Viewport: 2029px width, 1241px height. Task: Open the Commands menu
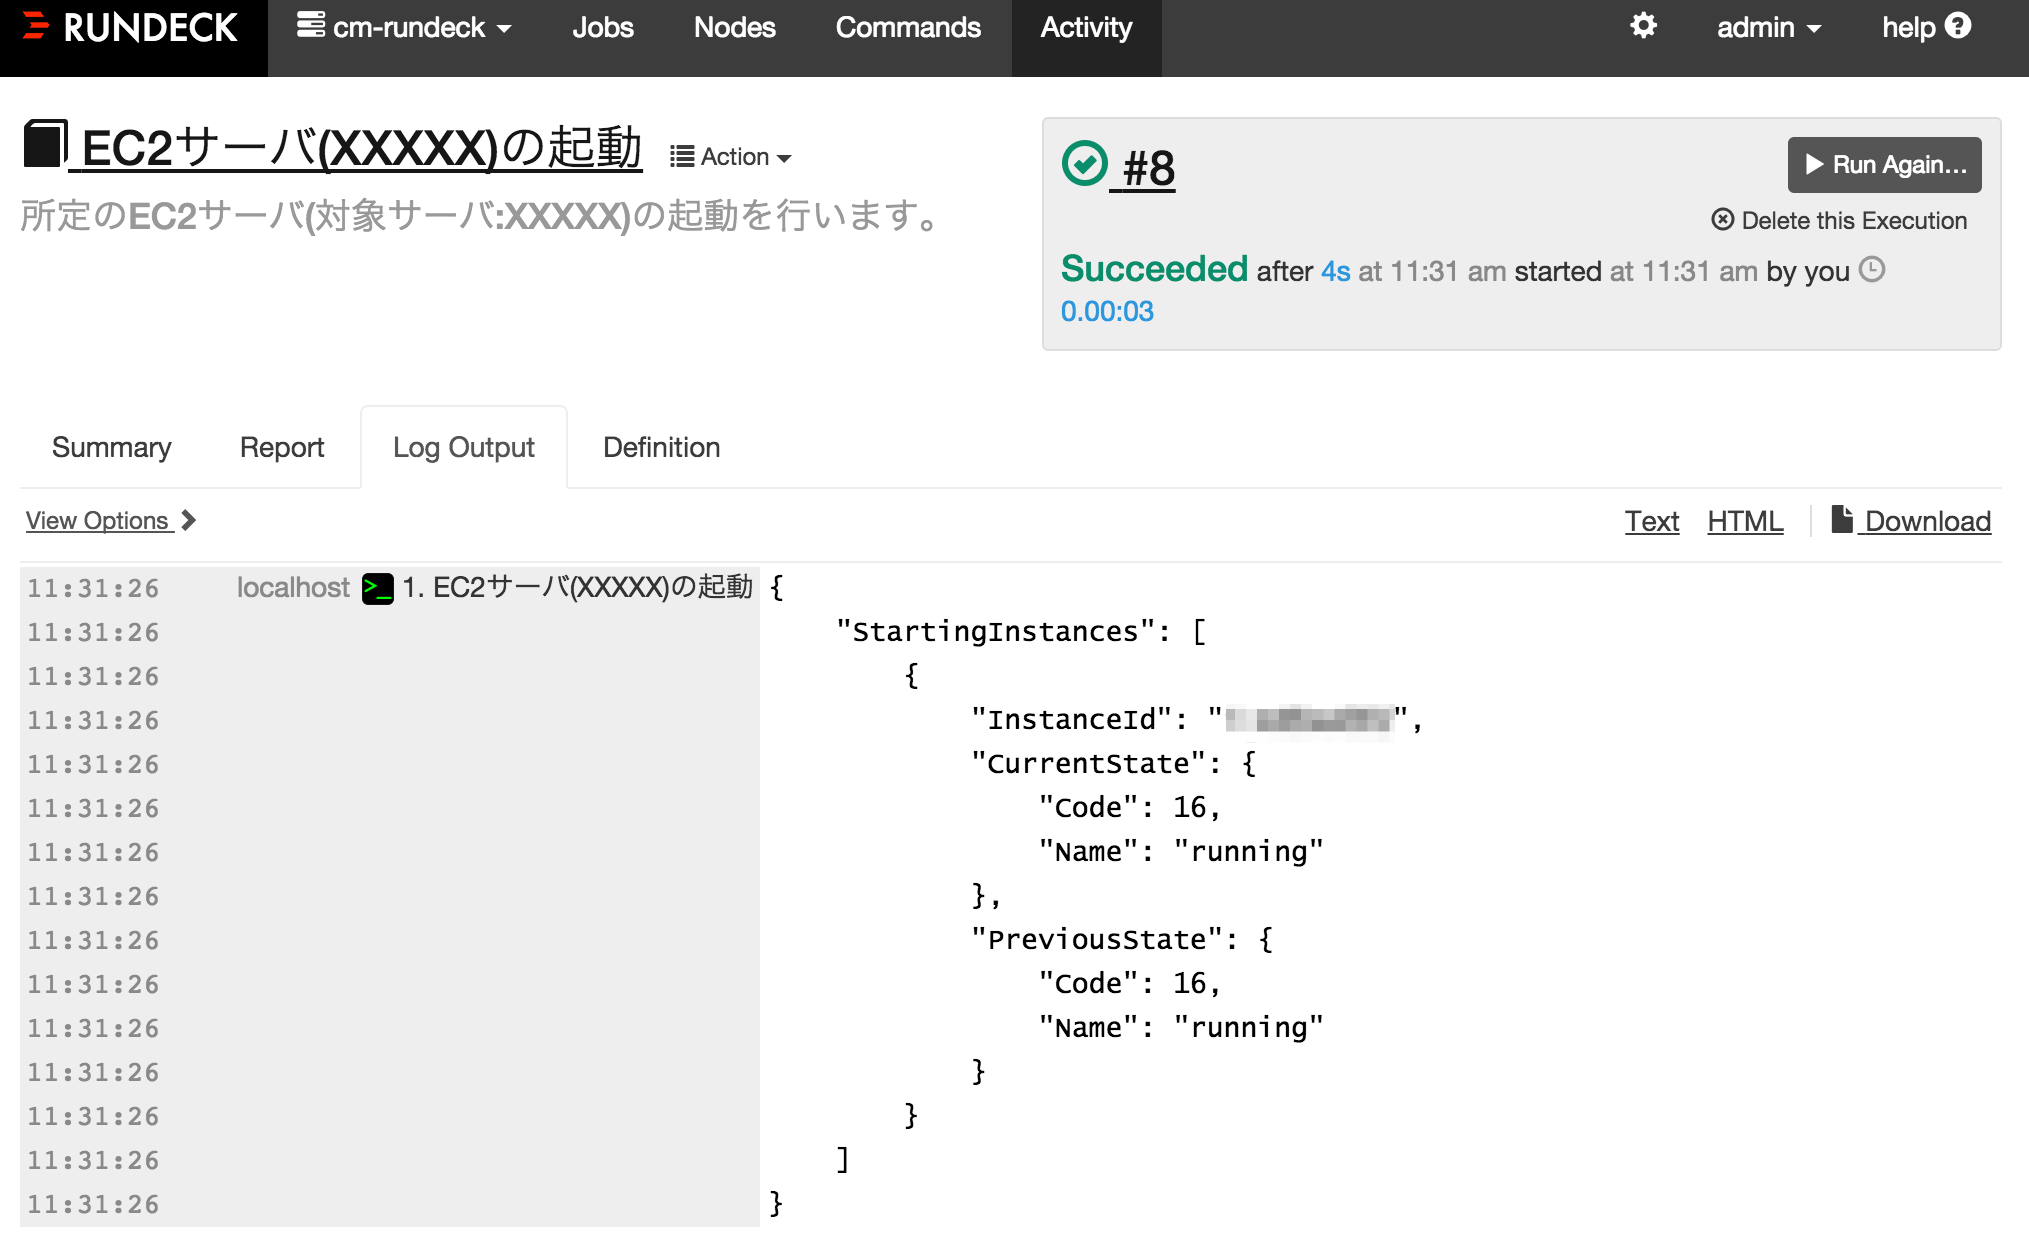907,27
